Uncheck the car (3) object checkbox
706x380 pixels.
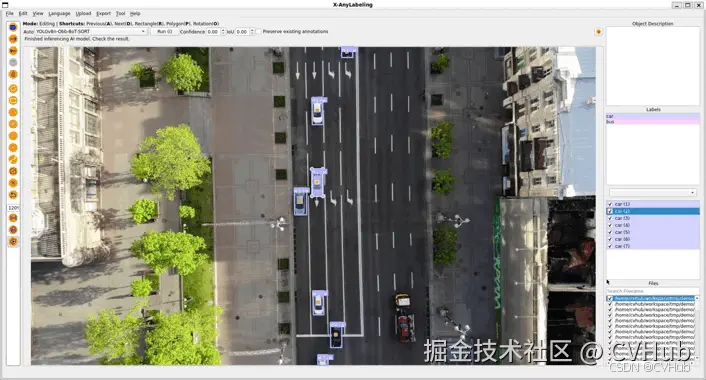coord(610,218)
